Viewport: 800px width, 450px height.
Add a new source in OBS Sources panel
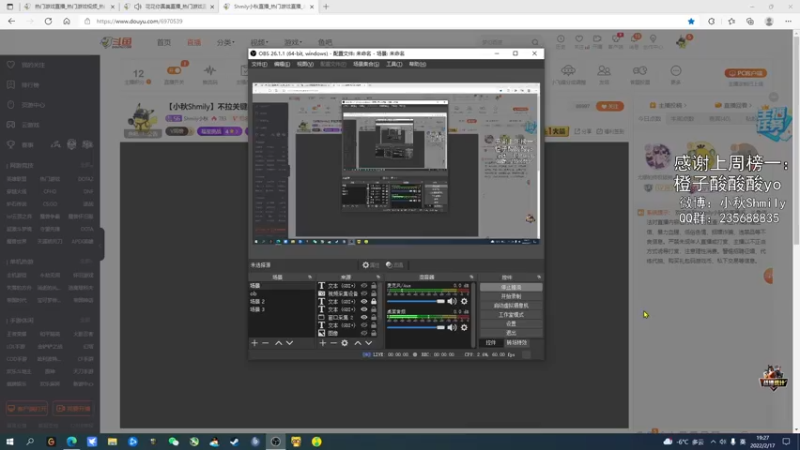tap(322, 343)
